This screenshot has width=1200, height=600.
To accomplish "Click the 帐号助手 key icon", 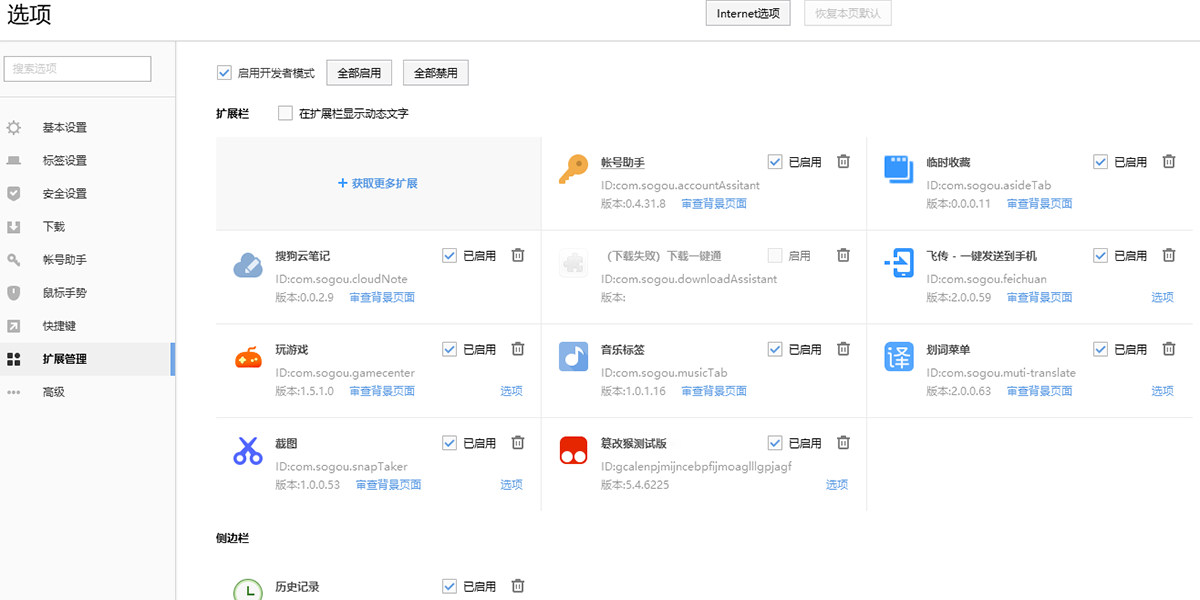I will pyautogui.click(x=573, y=170).
